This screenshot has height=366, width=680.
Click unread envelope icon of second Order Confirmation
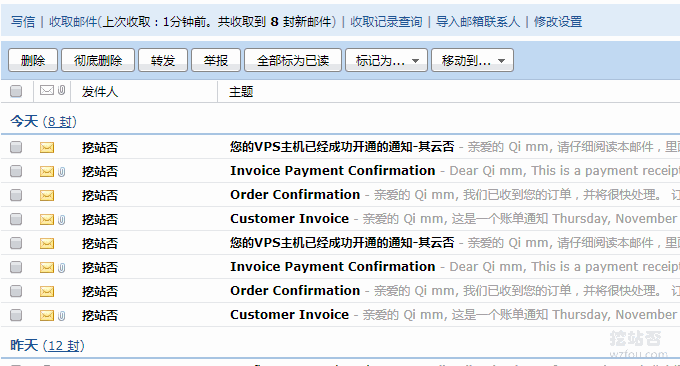(47, 291)
